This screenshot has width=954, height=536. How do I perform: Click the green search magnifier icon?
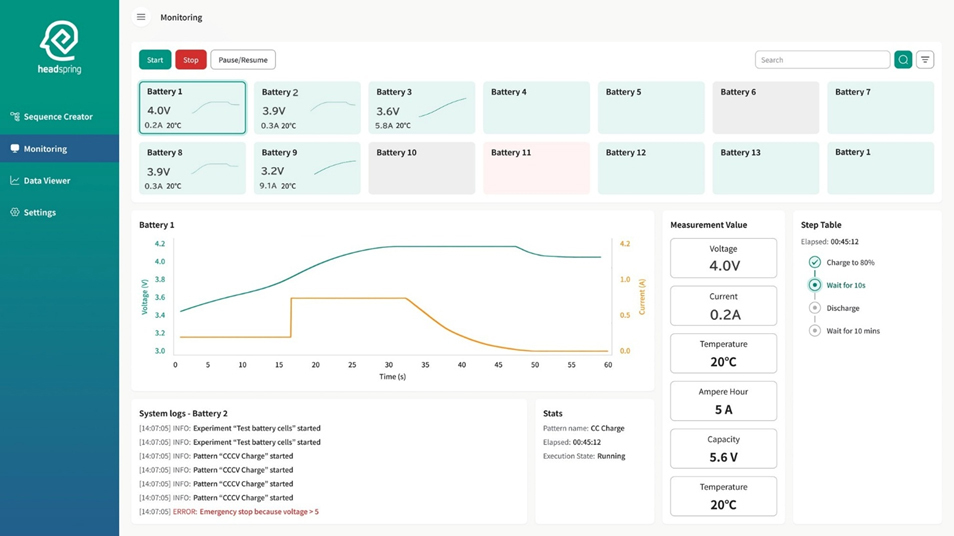pyautogui.click(x=903, y=60)
